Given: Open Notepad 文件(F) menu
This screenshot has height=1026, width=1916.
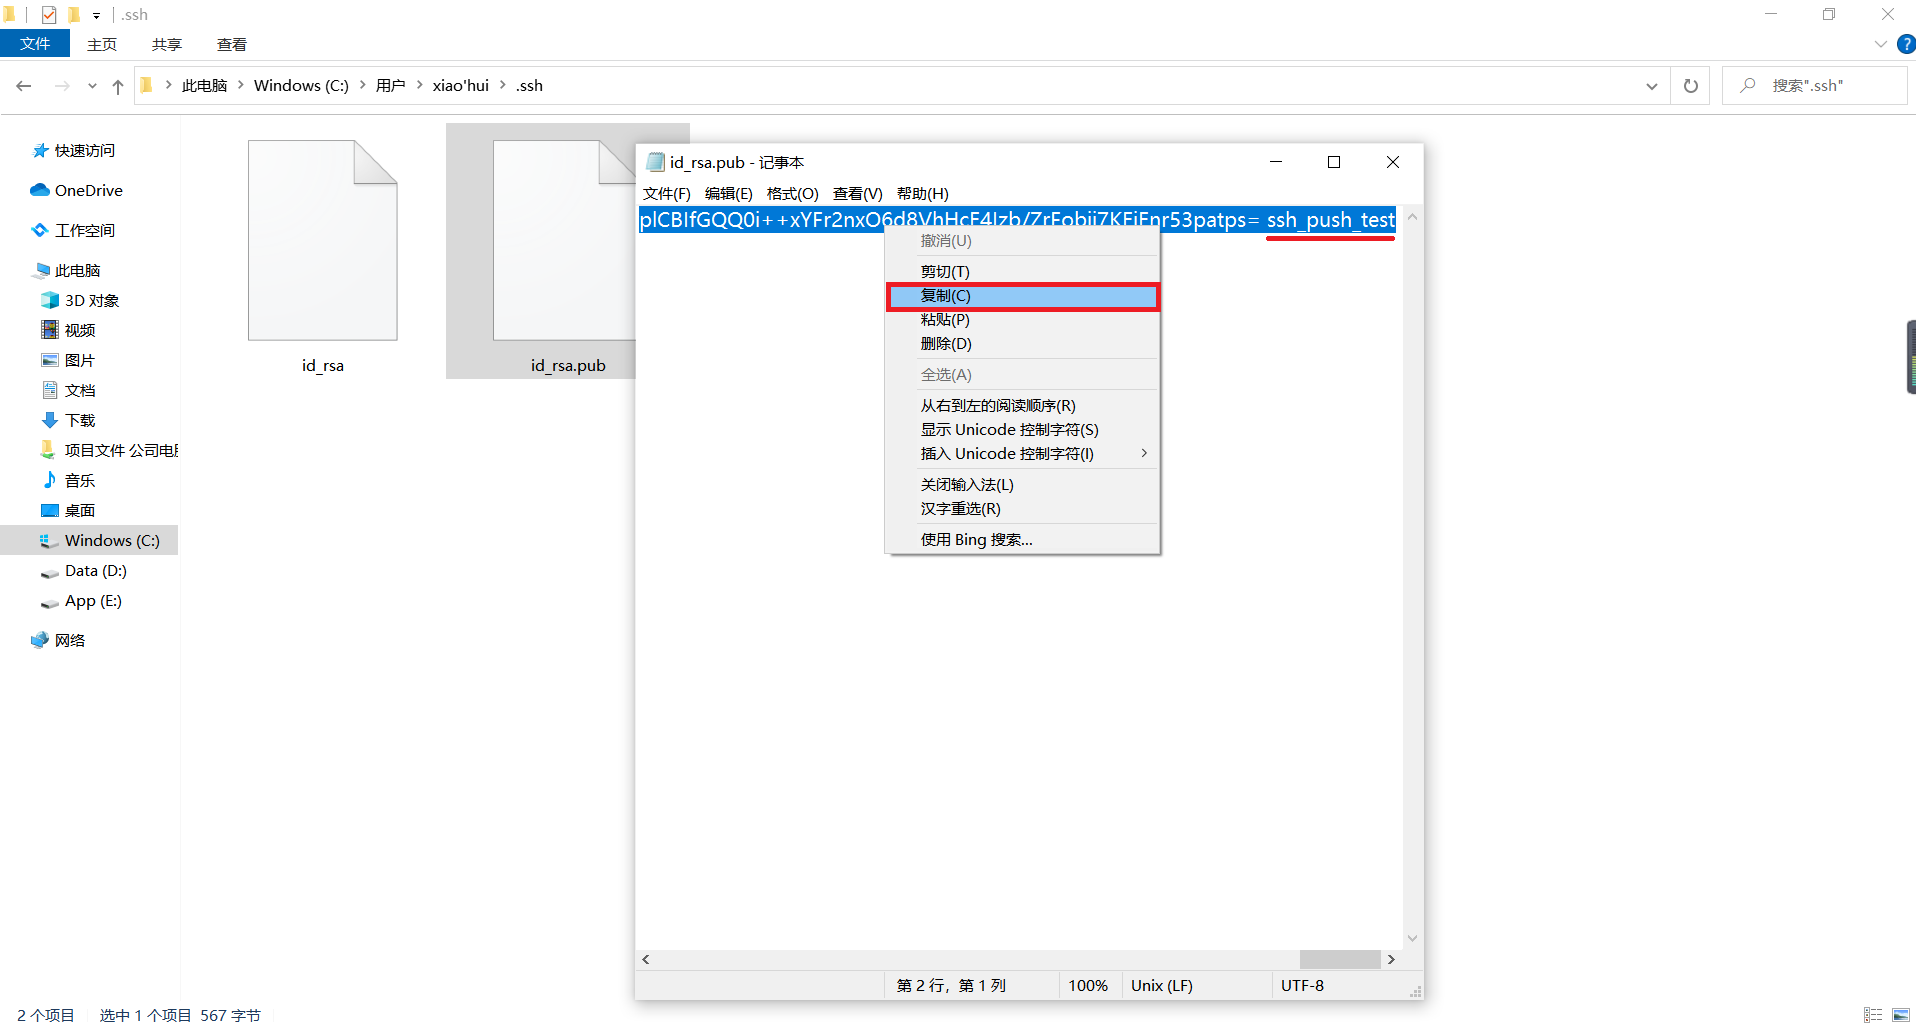Looking at the screenshot, I should (667, 193).
